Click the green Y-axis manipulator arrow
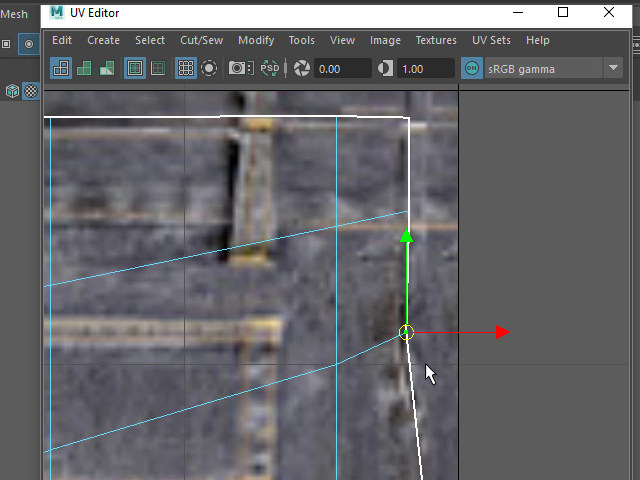 [x=406, y=237]
